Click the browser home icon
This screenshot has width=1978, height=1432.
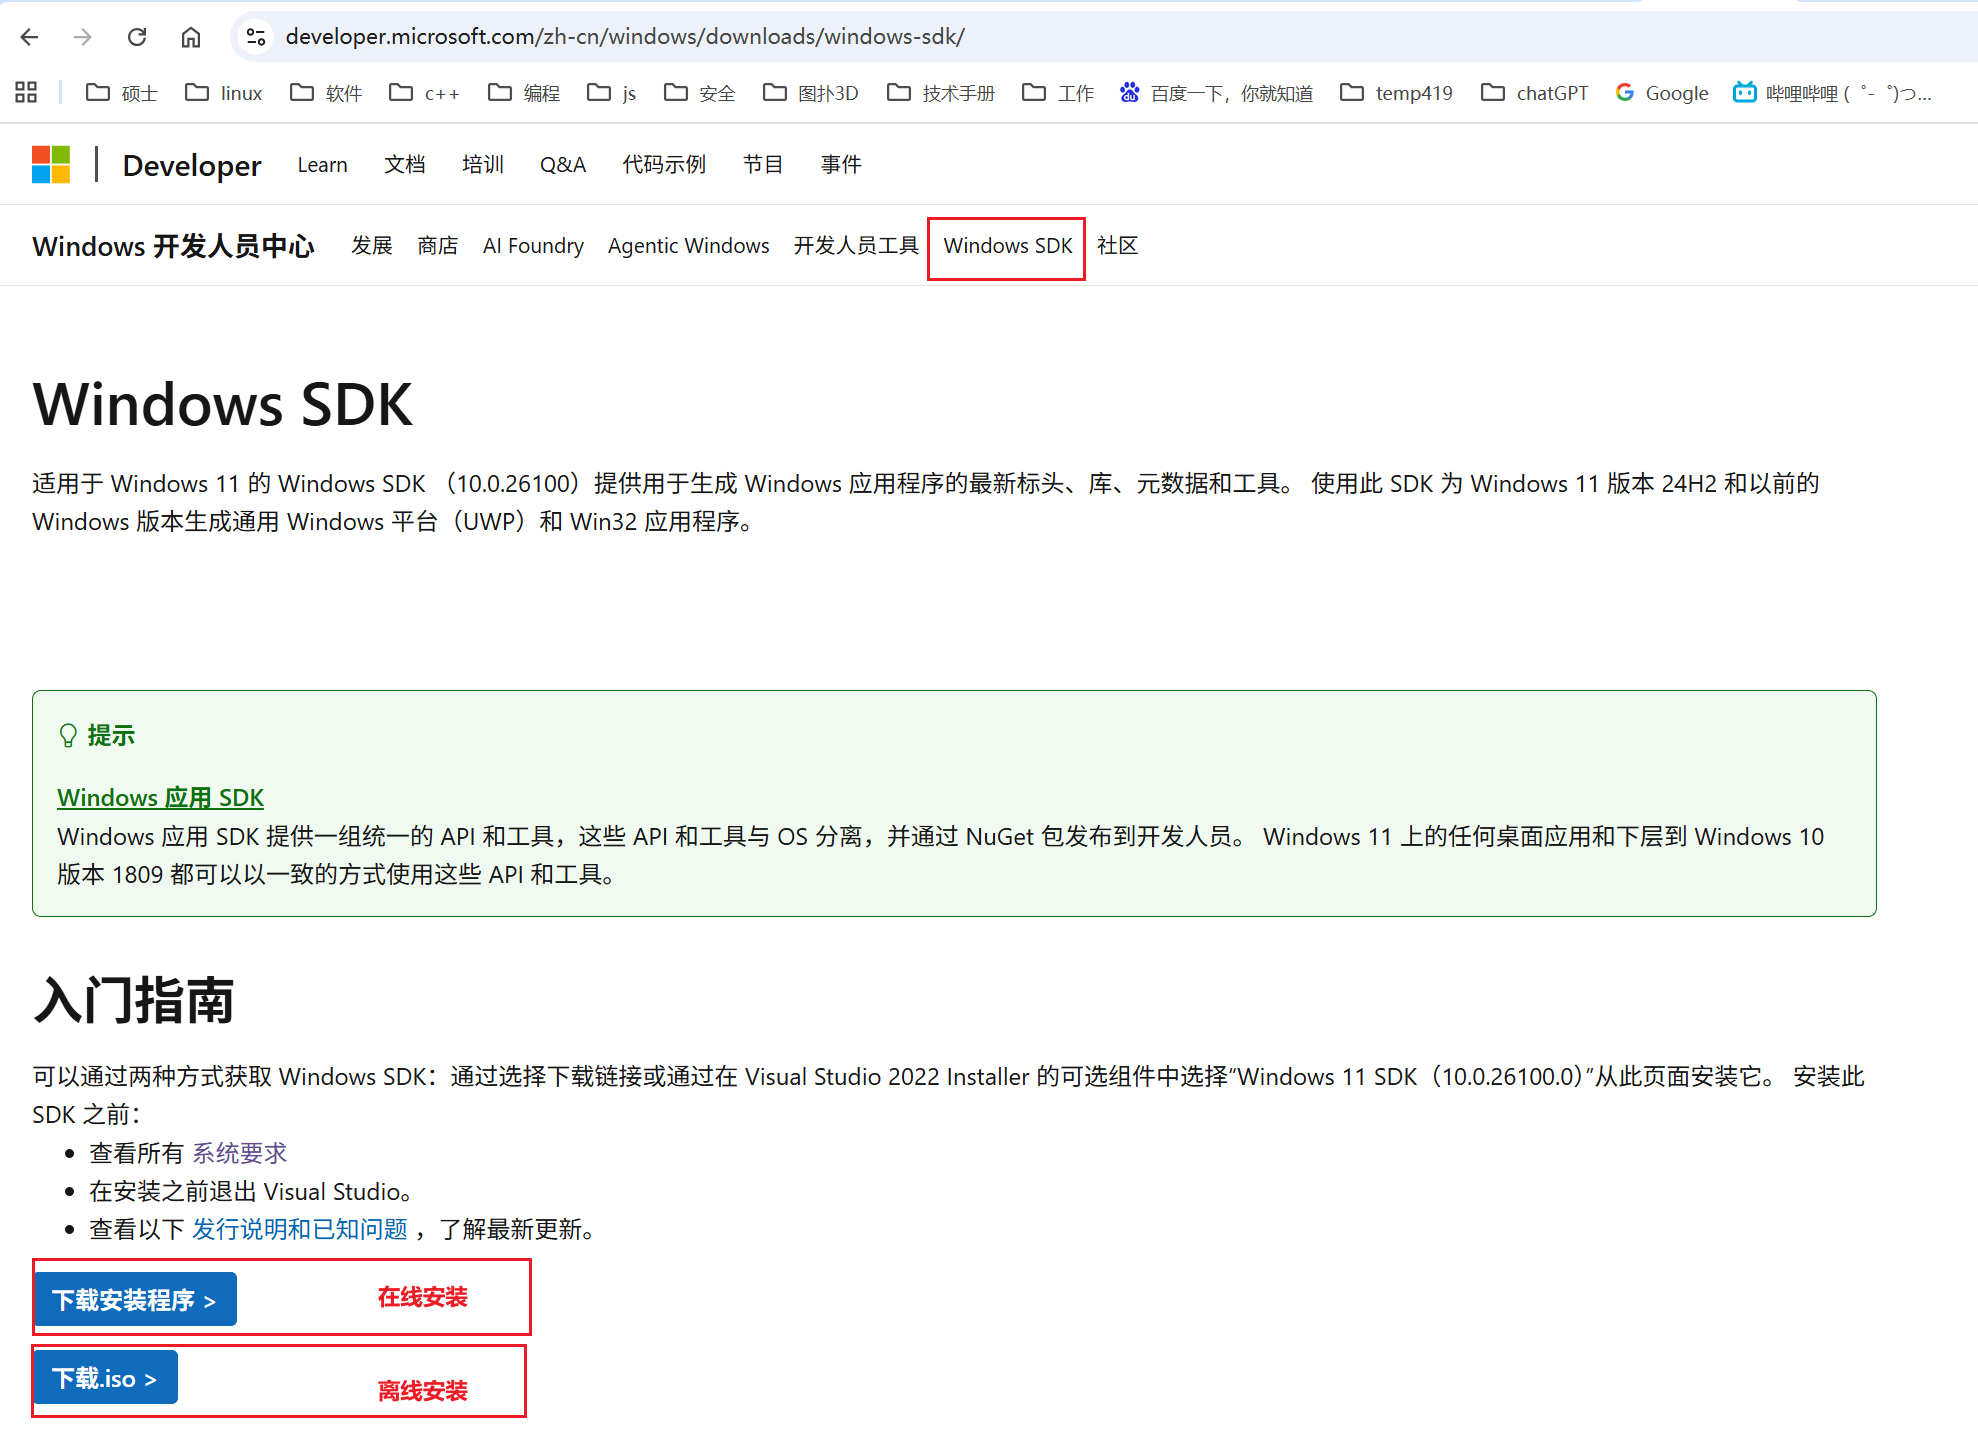click(191, 37)
